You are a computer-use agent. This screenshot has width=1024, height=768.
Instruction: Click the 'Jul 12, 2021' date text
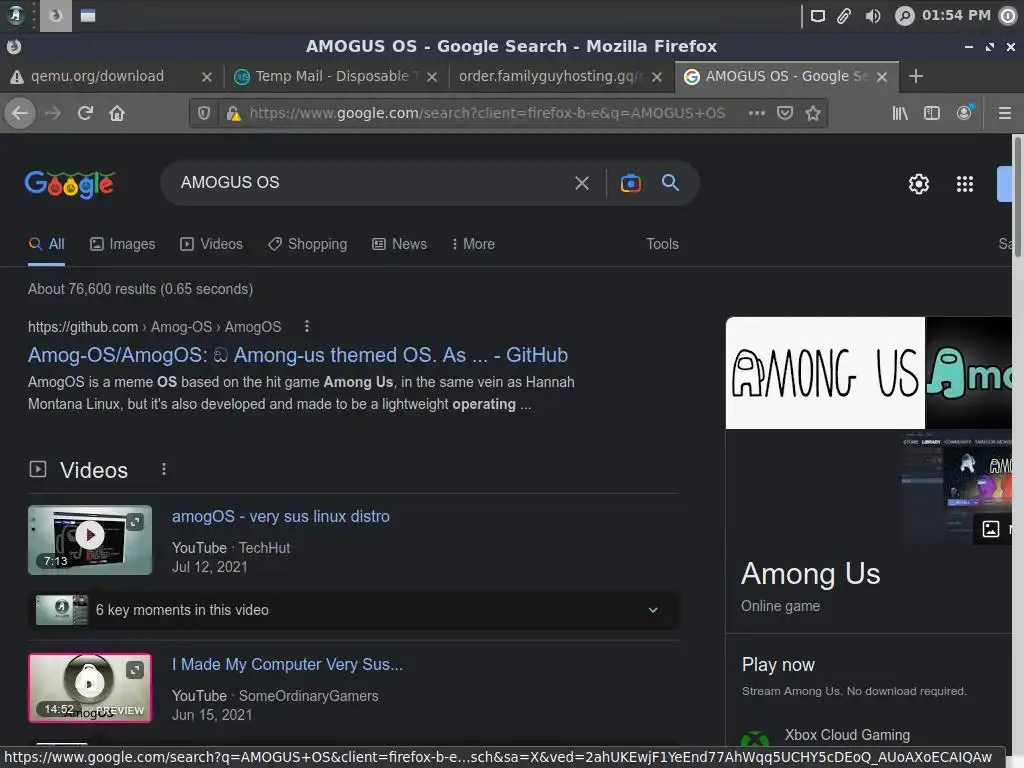tap(210, 568)
